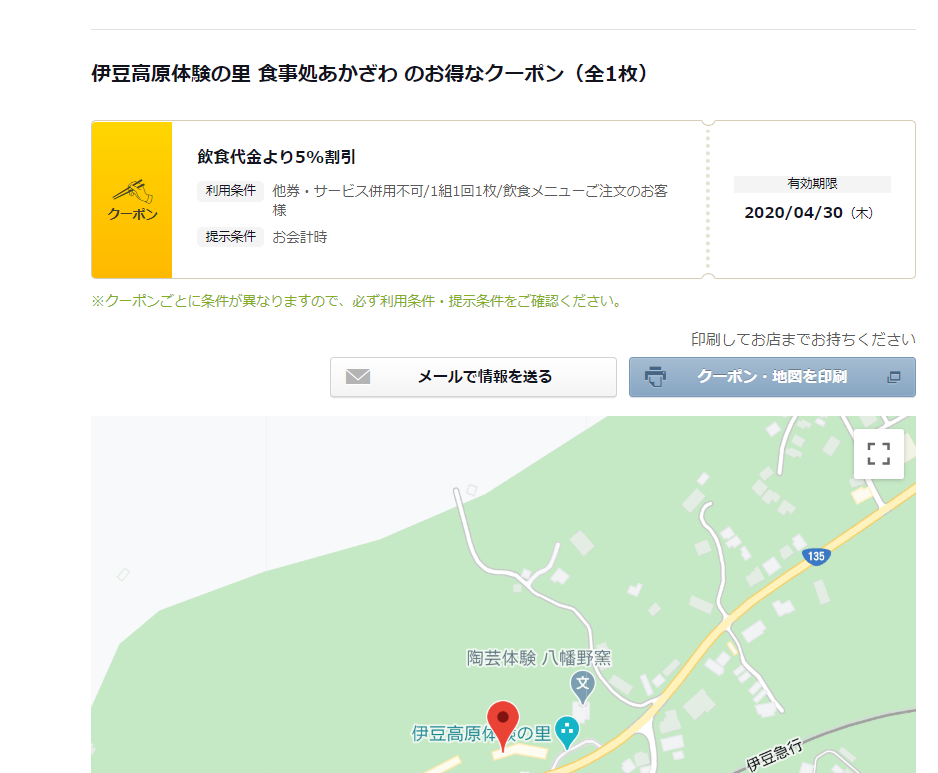Click the red location pin on the map
Image resolution: width=938 pixels, height=773 pixels.
coord(503,724)
